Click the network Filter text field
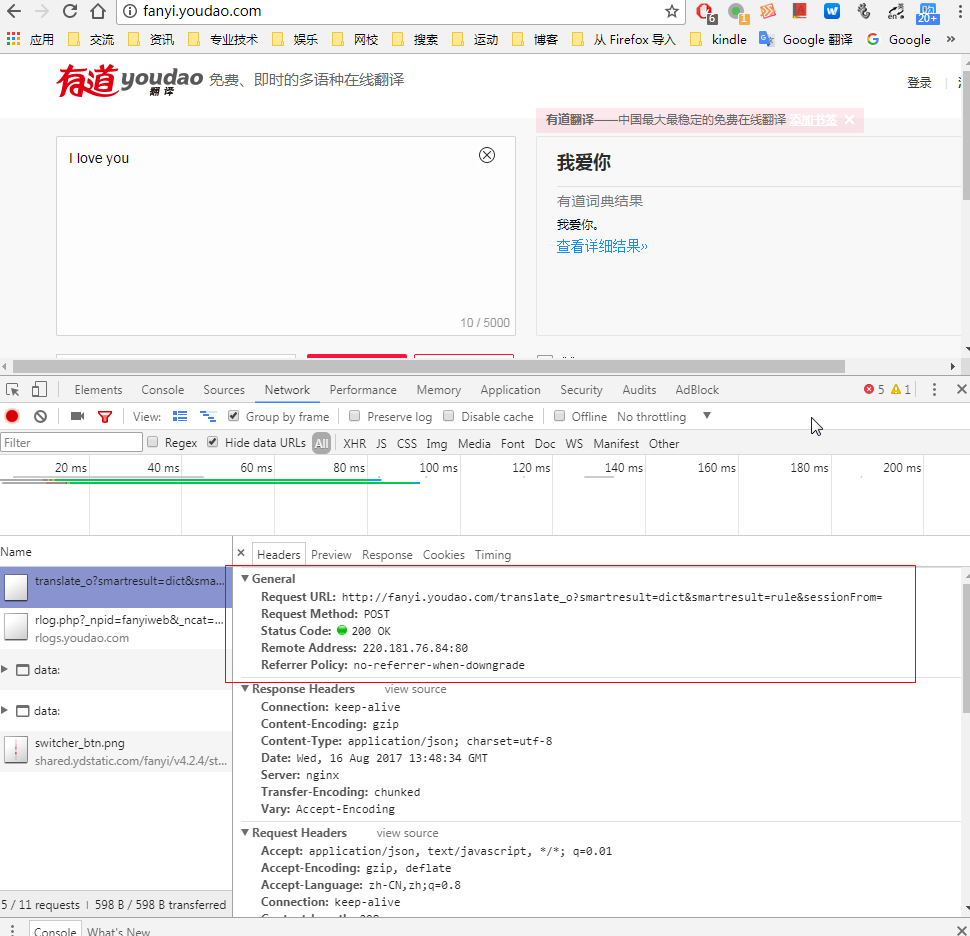The height and width of the screenshot is (936, 970). coord(72,443)
